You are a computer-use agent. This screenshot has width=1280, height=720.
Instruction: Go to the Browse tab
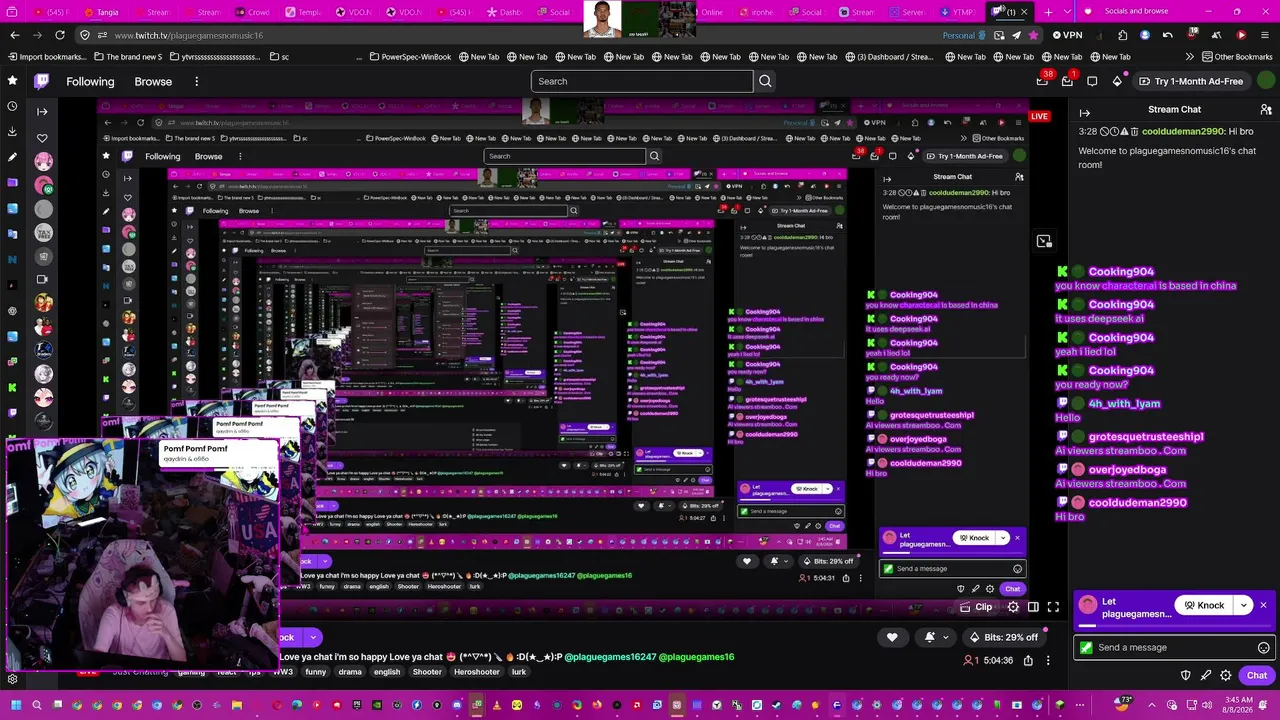click(153, 81)
